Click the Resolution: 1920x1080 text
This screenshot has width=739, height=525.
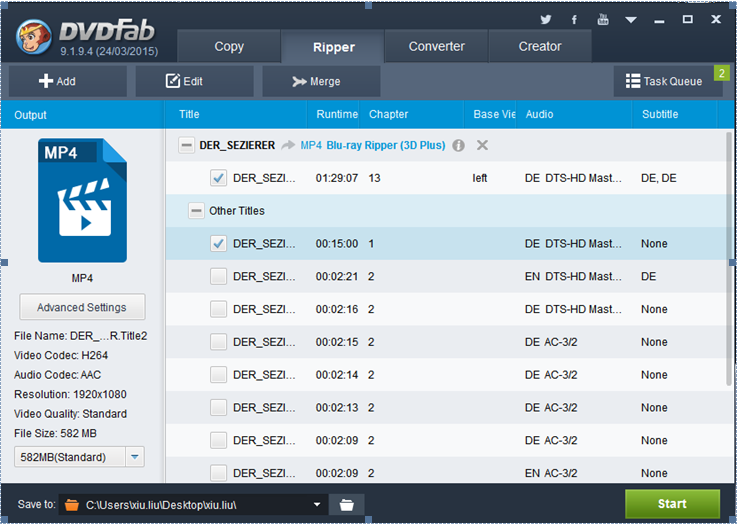coord(70,394)
